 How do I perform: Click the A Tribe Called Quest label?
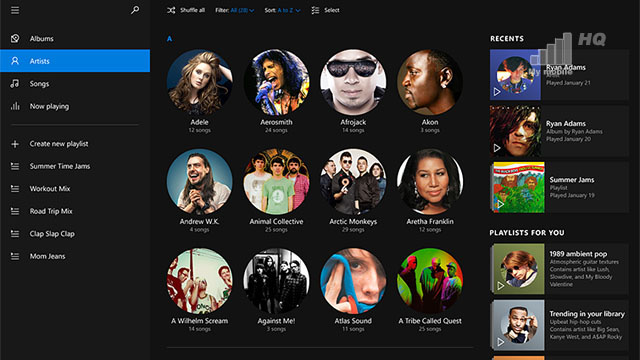click(430, 321)
